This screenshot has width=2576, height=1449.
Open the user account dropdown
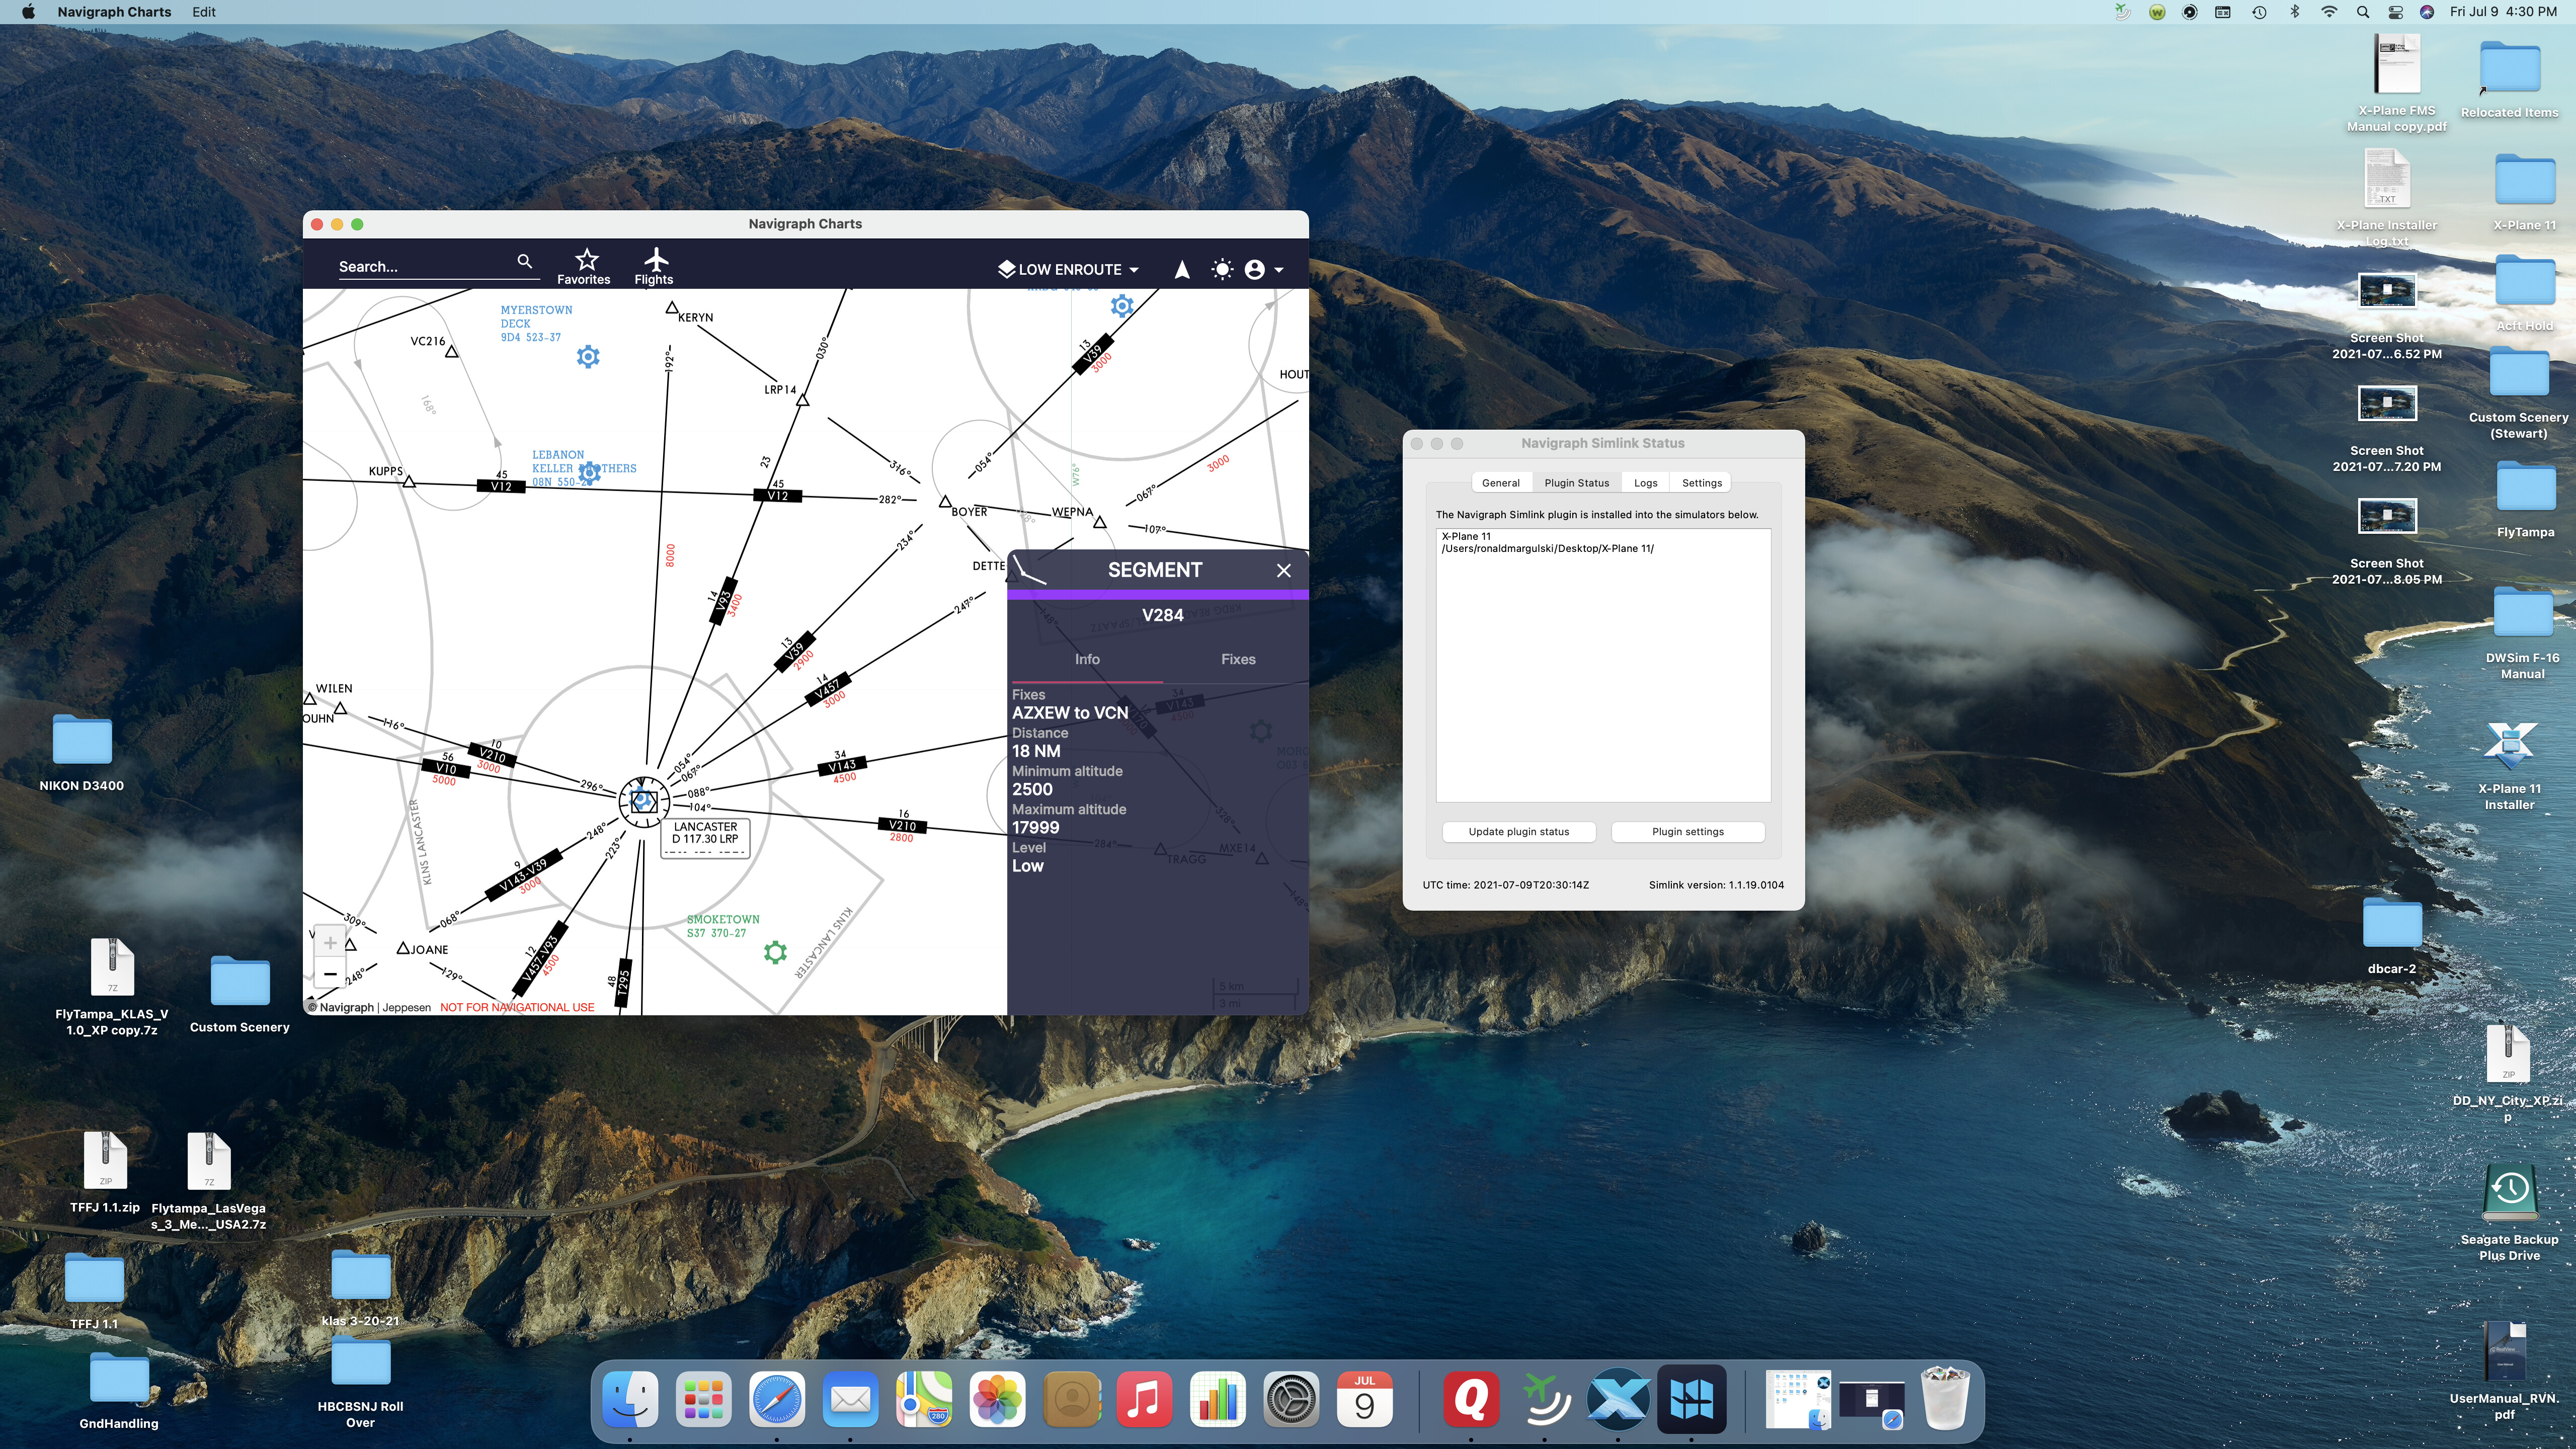pos(1264,269)
